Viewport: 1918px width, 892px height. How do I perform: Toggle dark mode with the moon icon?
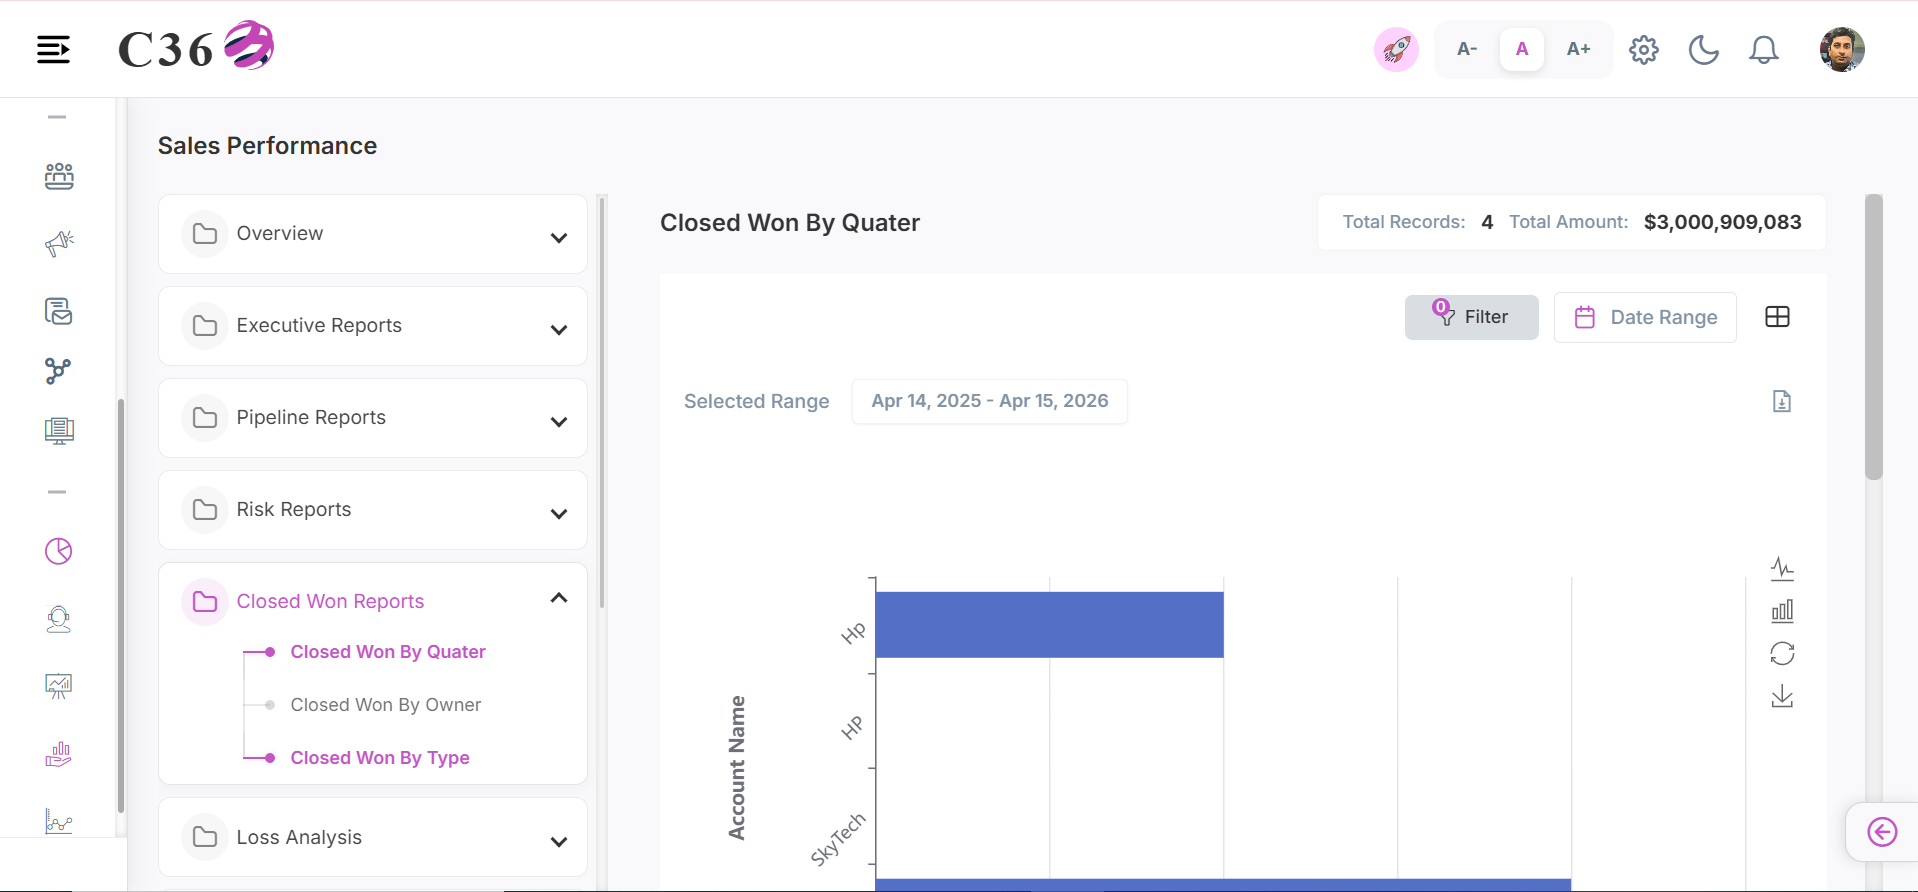pos(1703,49)
